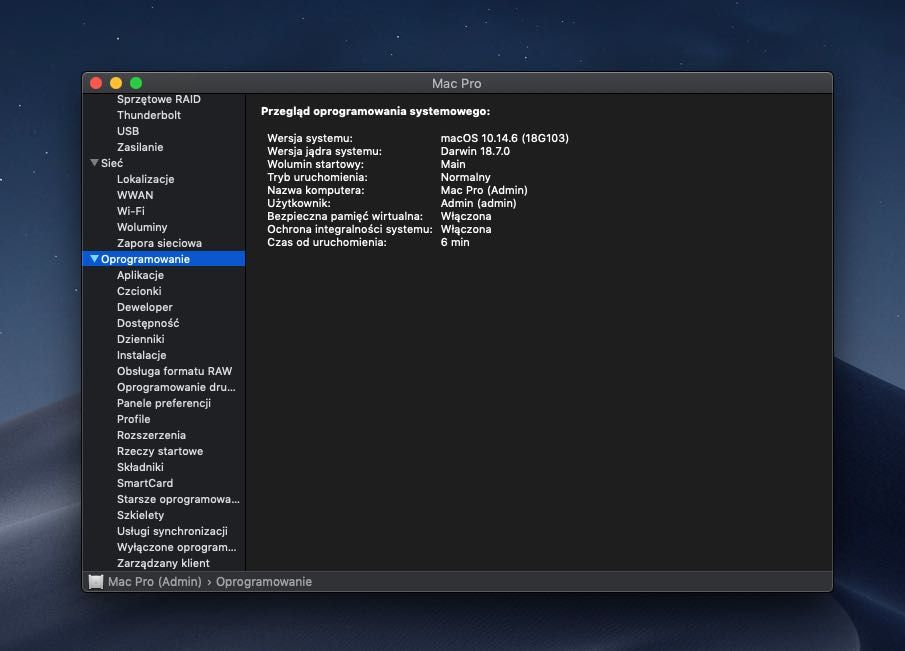Select Lokalizacje under Sieć
The image size is (905, 651).
(145, 179)
